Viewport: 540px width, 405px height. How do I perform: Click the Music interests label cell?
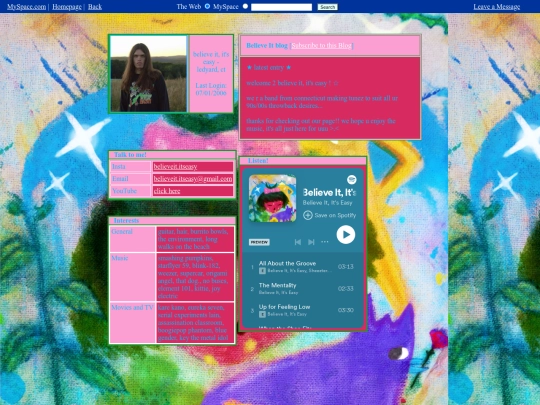133,277
